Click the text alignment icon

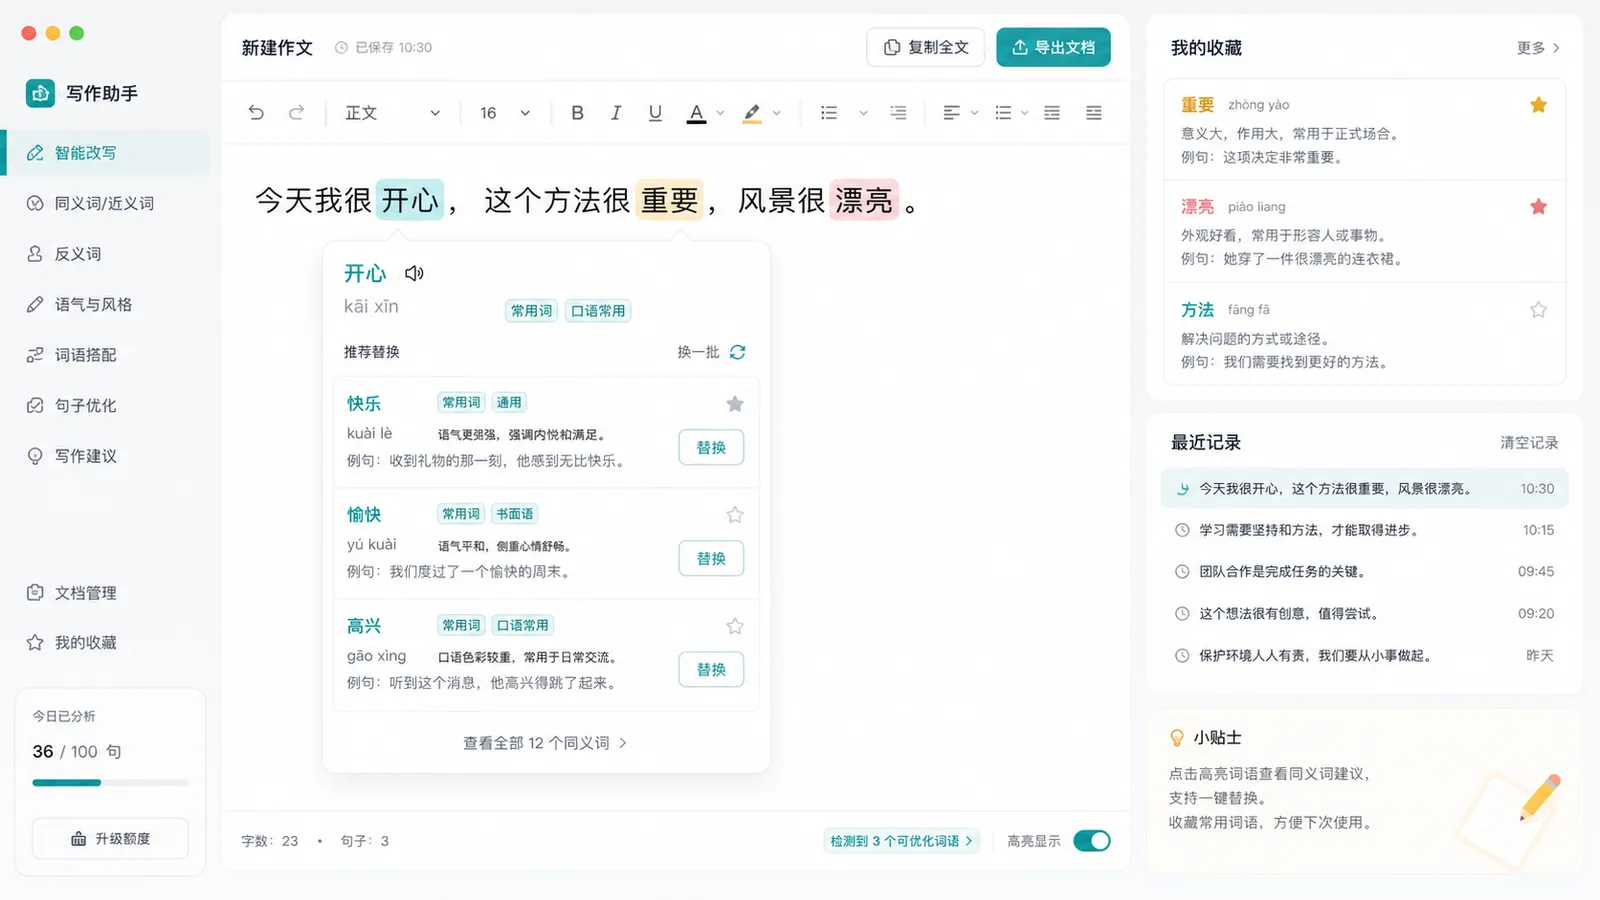coord(951,113)
